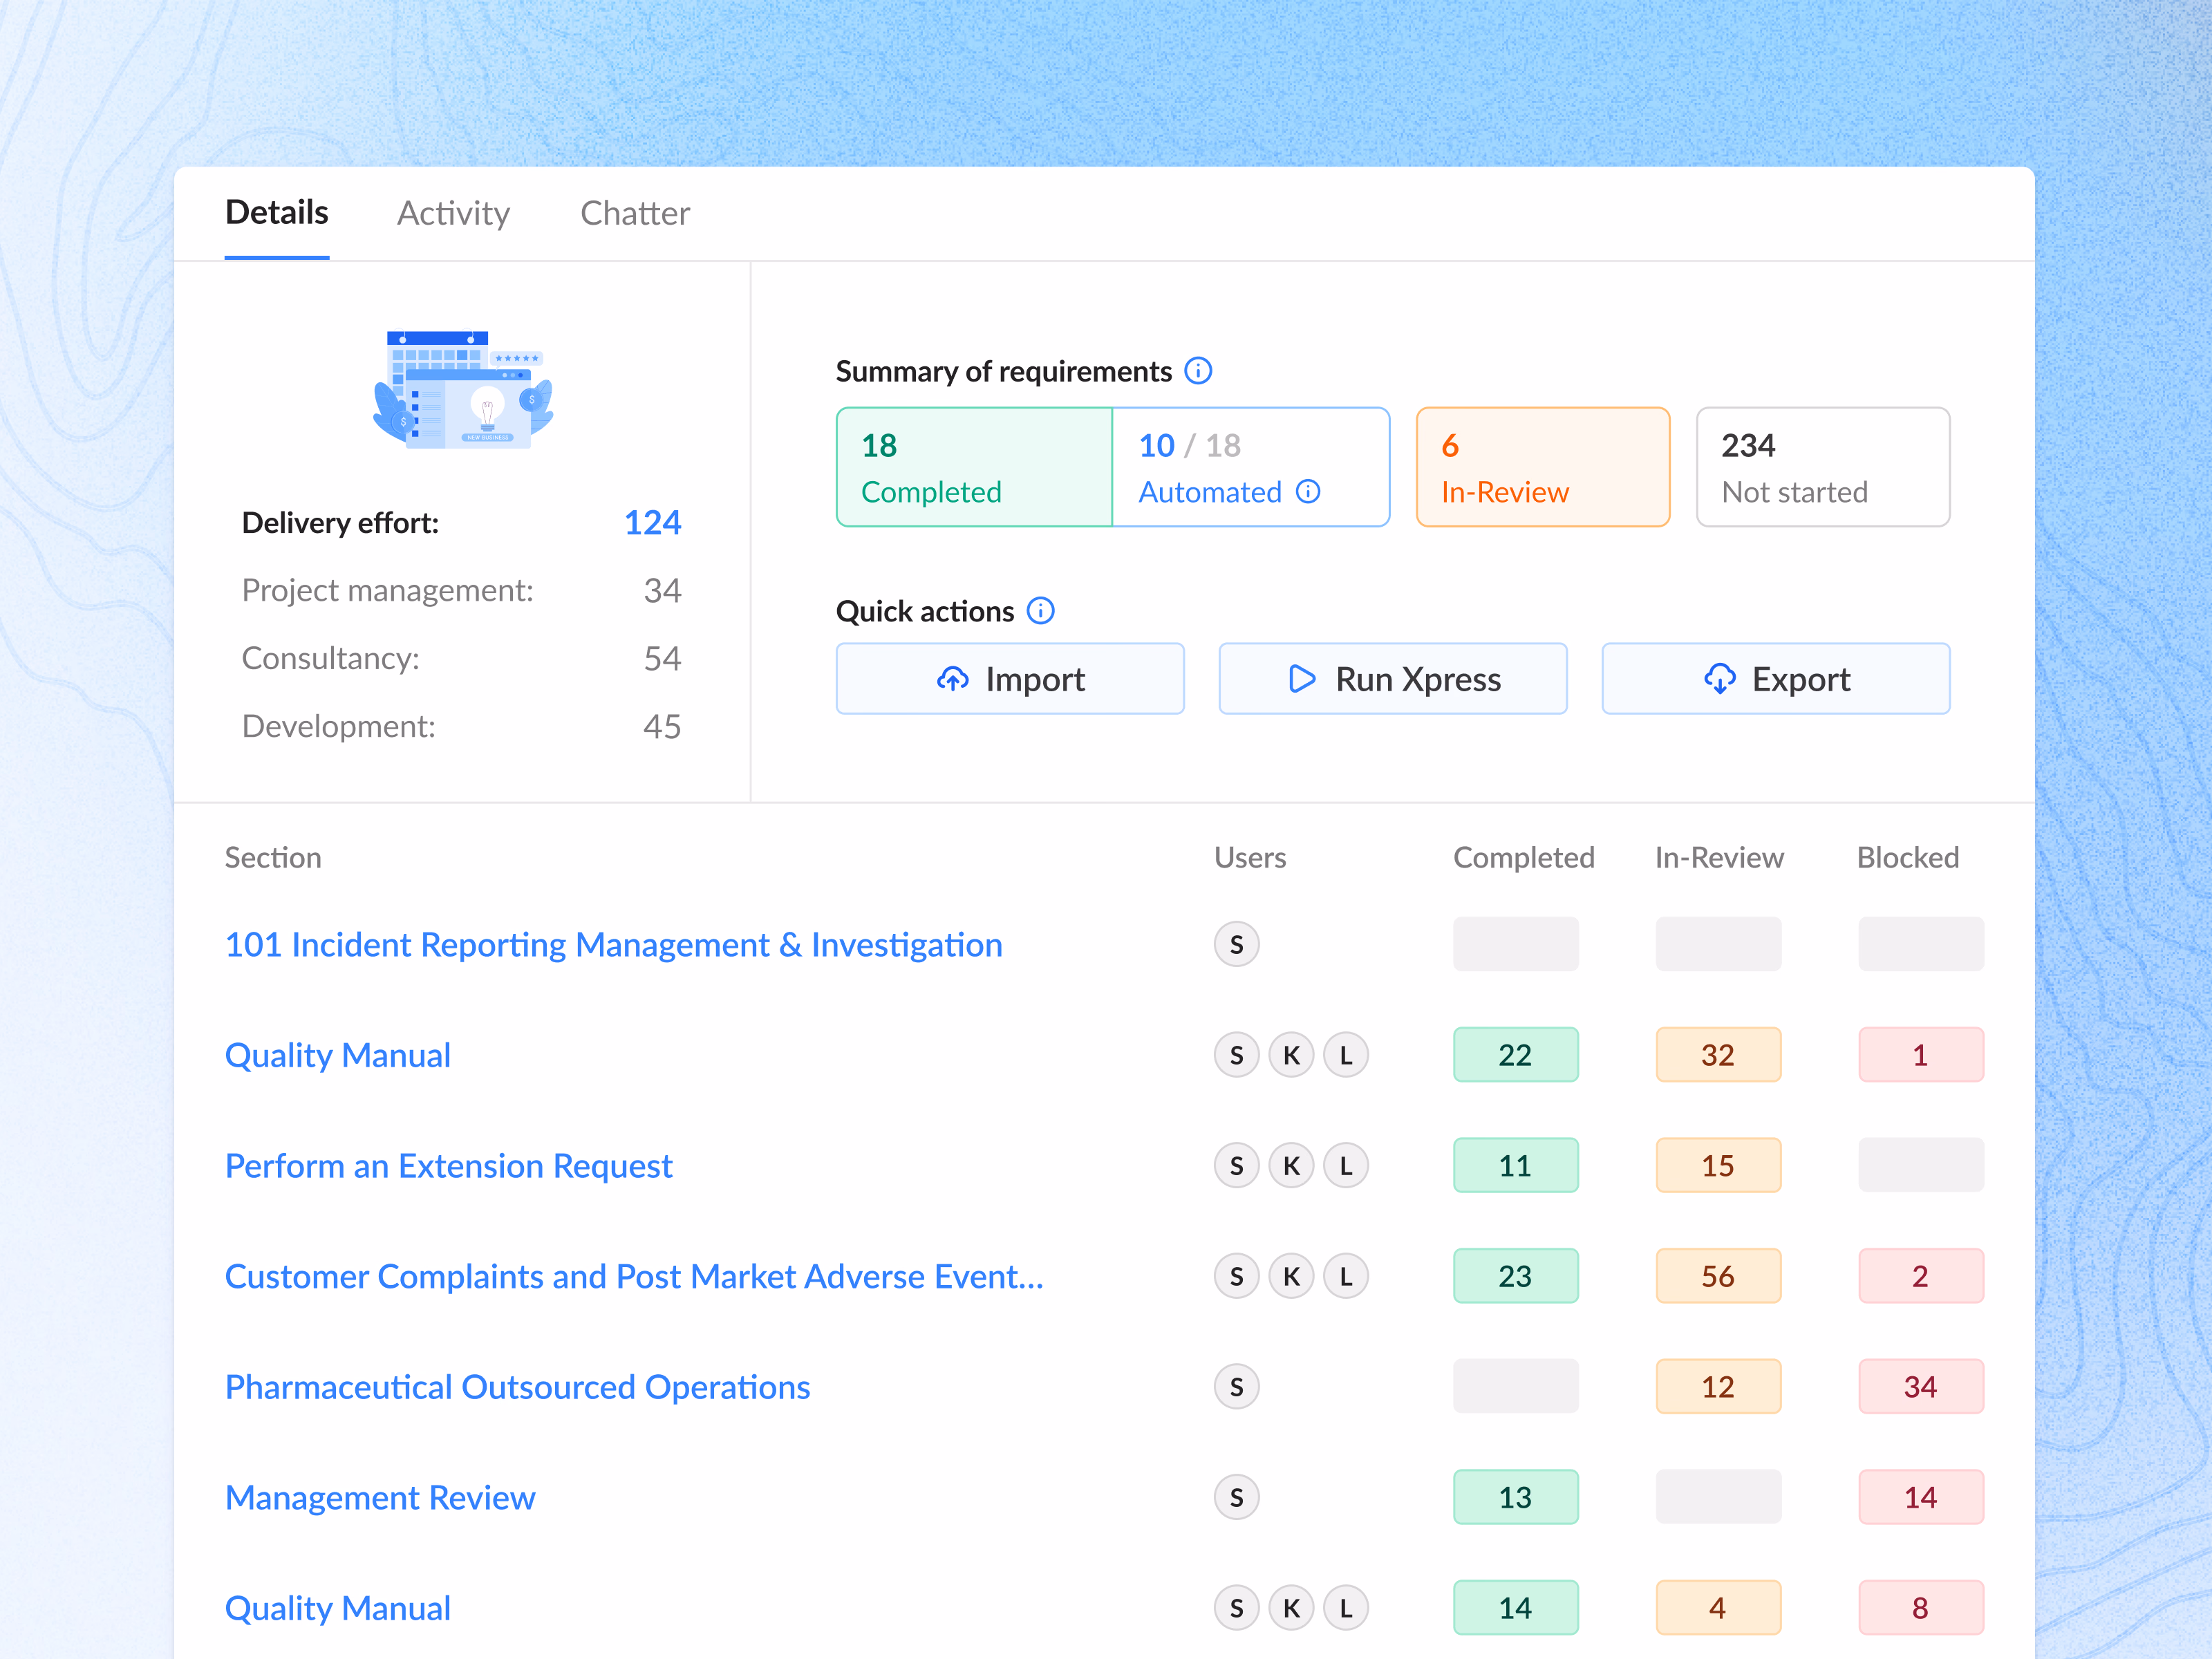Switch to the Details tab
This screenshot has width=2212, height=1659.
(277, 213)
